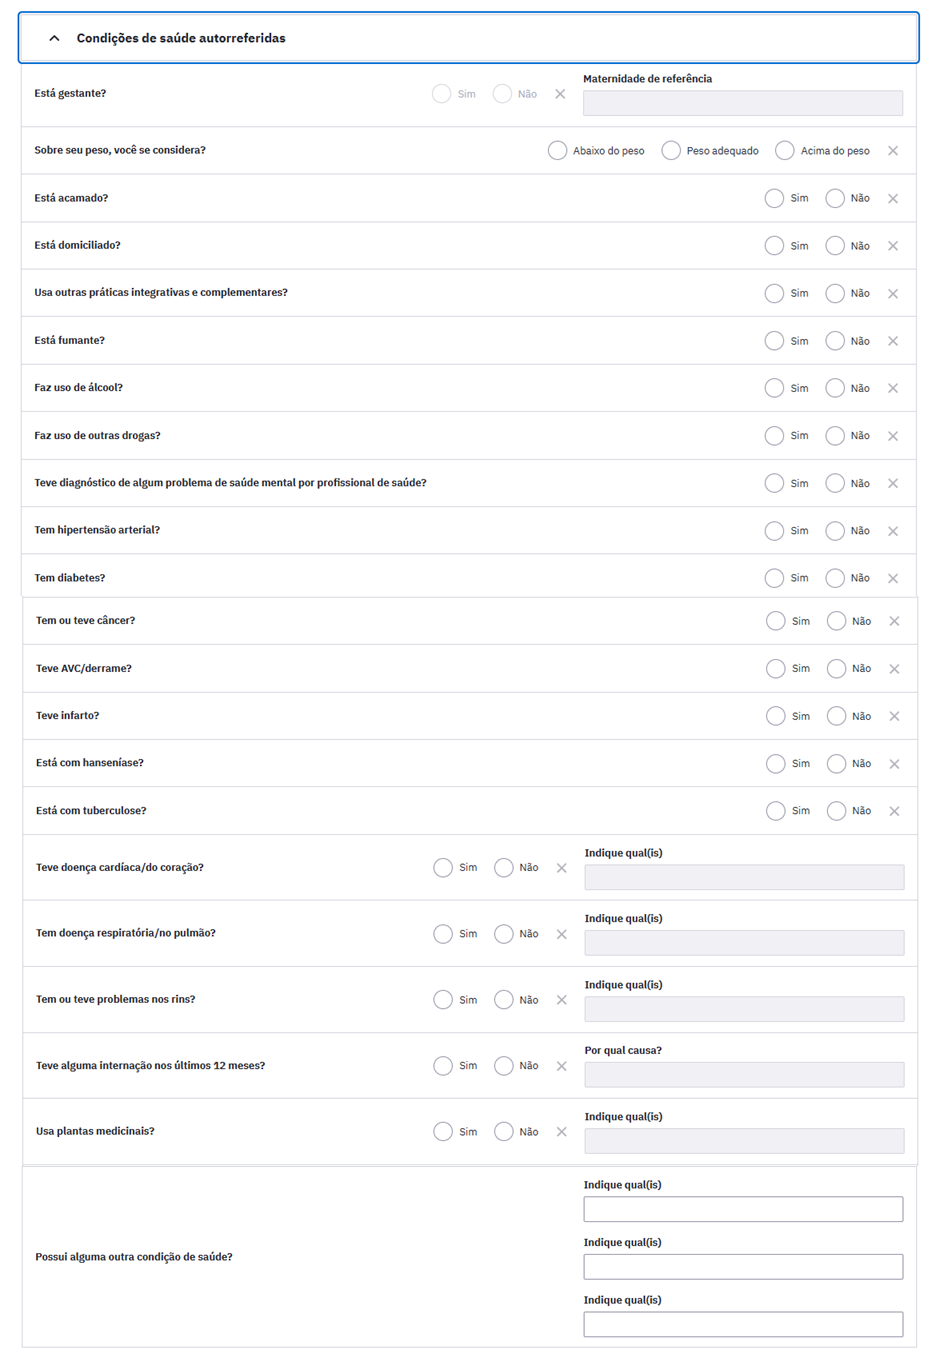
Task: Mark Sim for Tem hipertensão arterial
Action: pyautogui.click(x=774, y=531)
